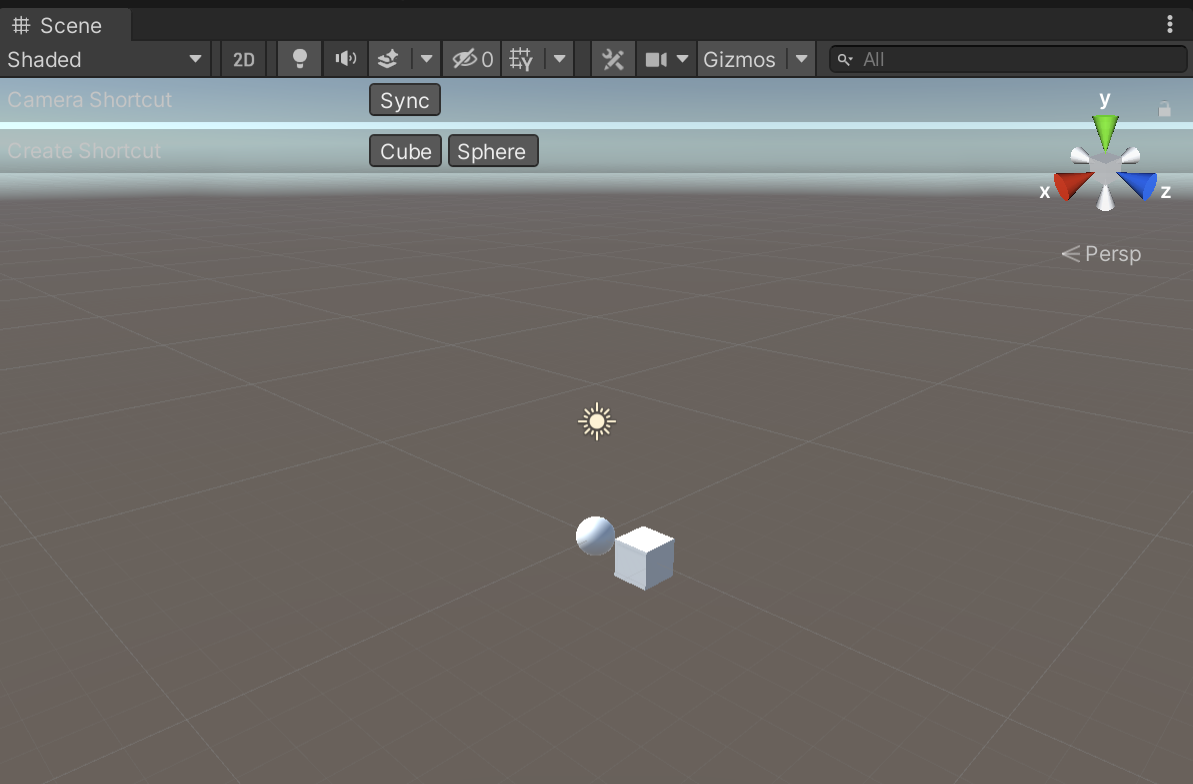Create a Sphere via shortcut button
This screenshot has height=784, width=1193.
492,151
